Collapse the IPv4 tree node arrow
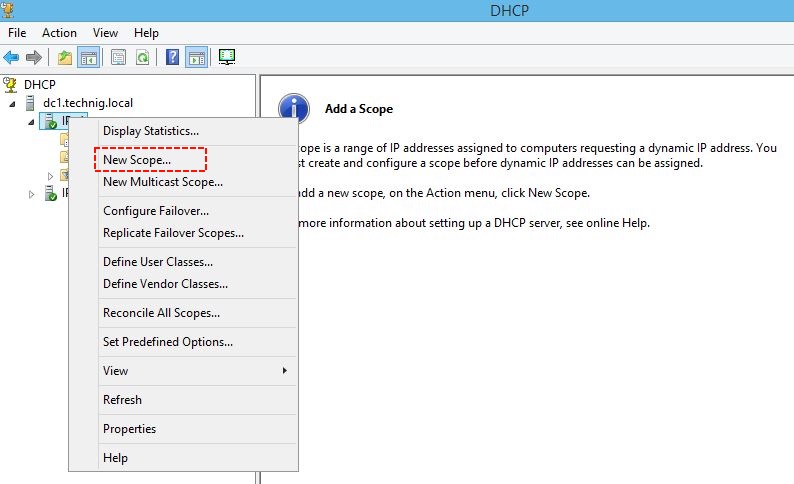794x484 pixels. [30, 122]
